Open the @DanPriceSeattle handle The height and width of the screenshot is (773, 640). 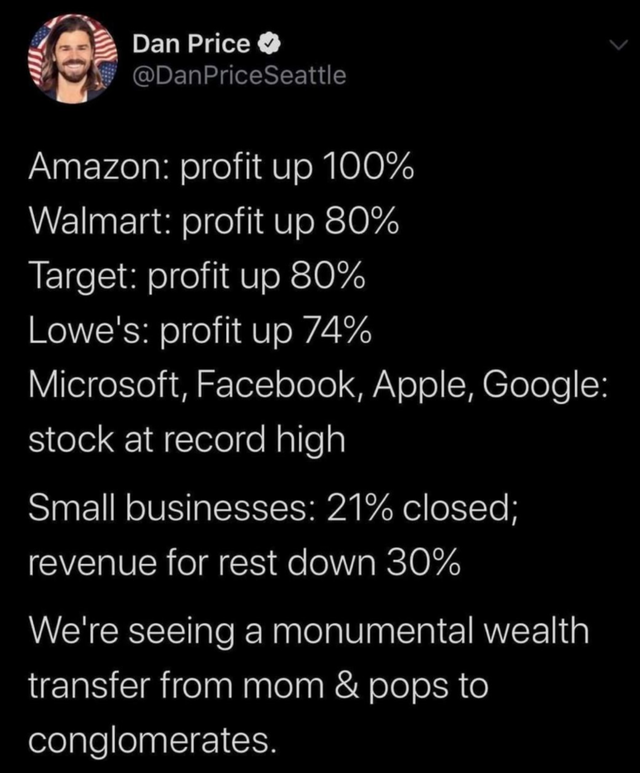tap(239, 75)
